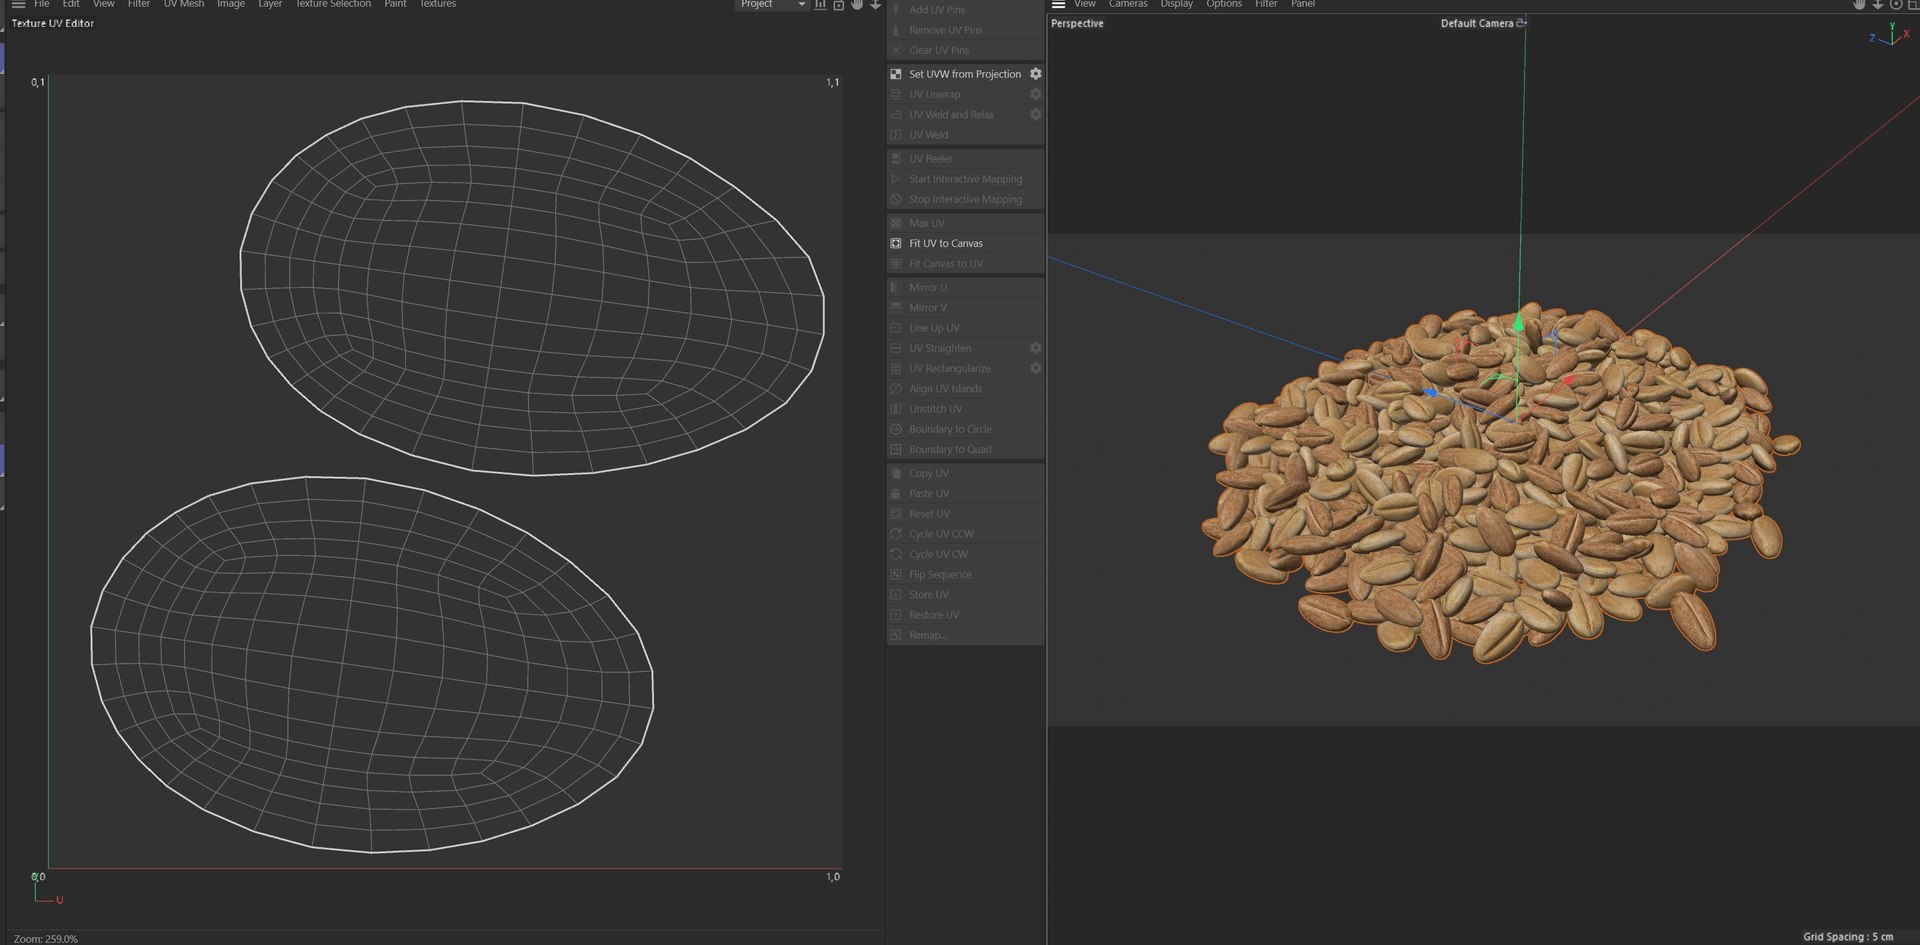This screenshot has height=945, width=1920.
Task: Click the green Y axis move handle
Action: (1518, 322)
